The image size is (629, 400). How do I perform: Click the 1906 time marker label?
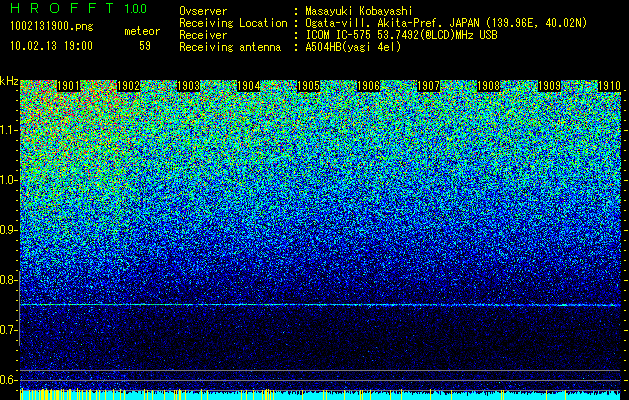pyautogui.click(x=369, y=86)
